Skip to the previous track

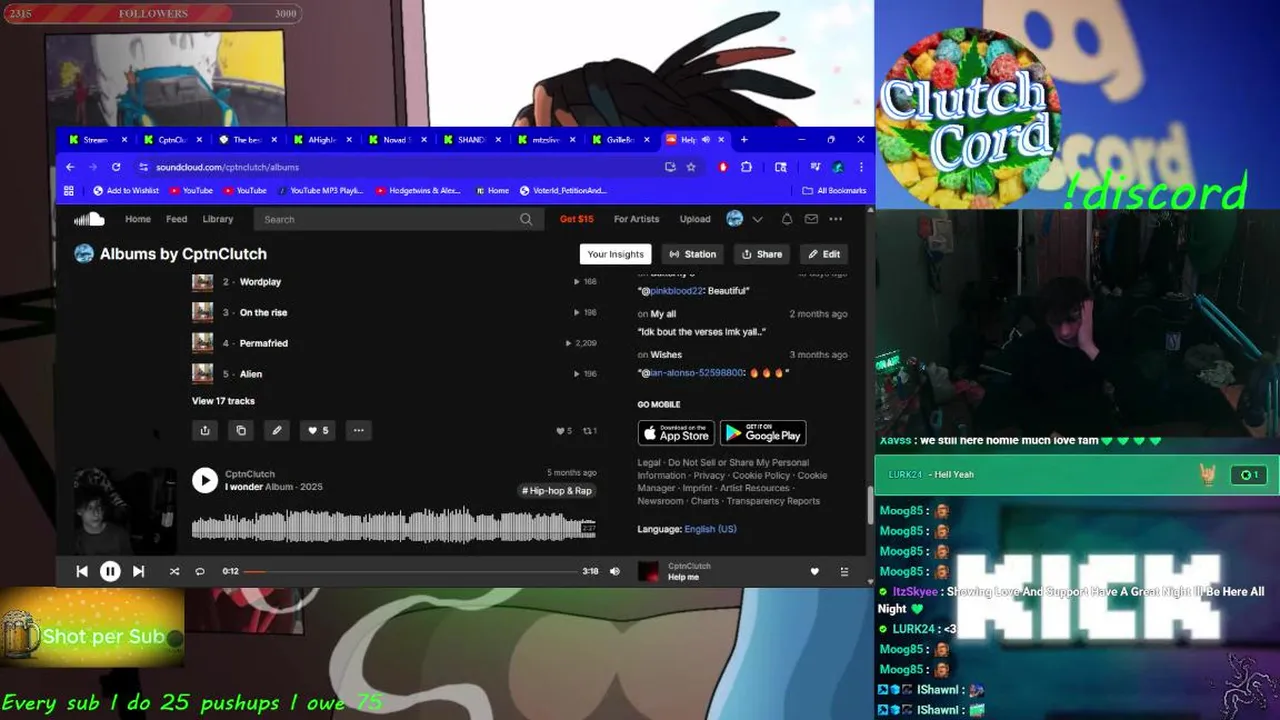pyautogui.click(x=82, y=571)
